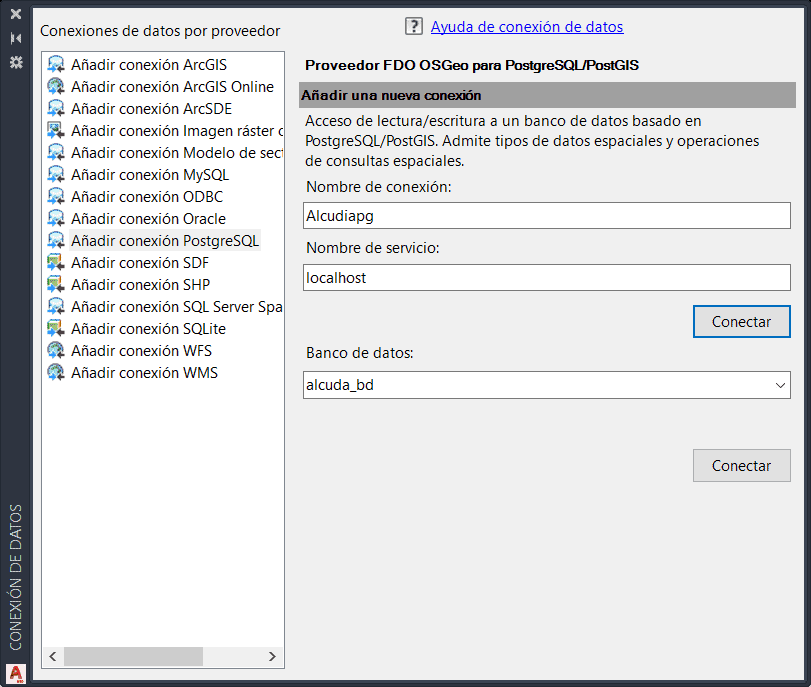The width and height of the screenshot is (811, 687).
Task: Click the SDF connection icon
Action: (x=56, y=263)
